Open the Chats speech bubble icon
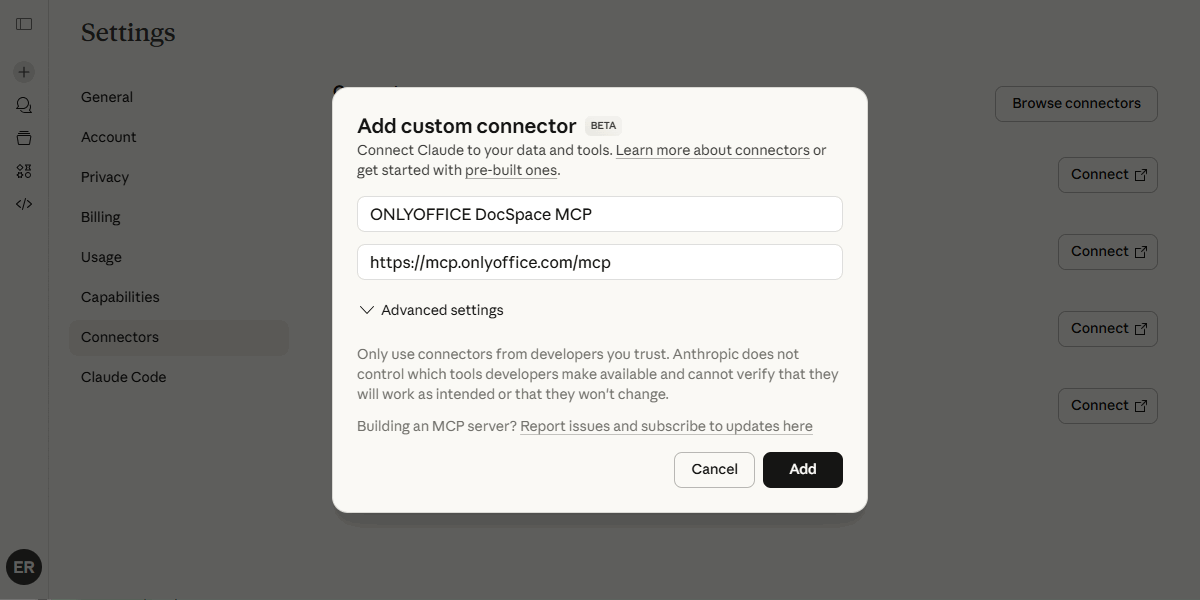This screenshot has width=1200, height=600. (23, 104)
